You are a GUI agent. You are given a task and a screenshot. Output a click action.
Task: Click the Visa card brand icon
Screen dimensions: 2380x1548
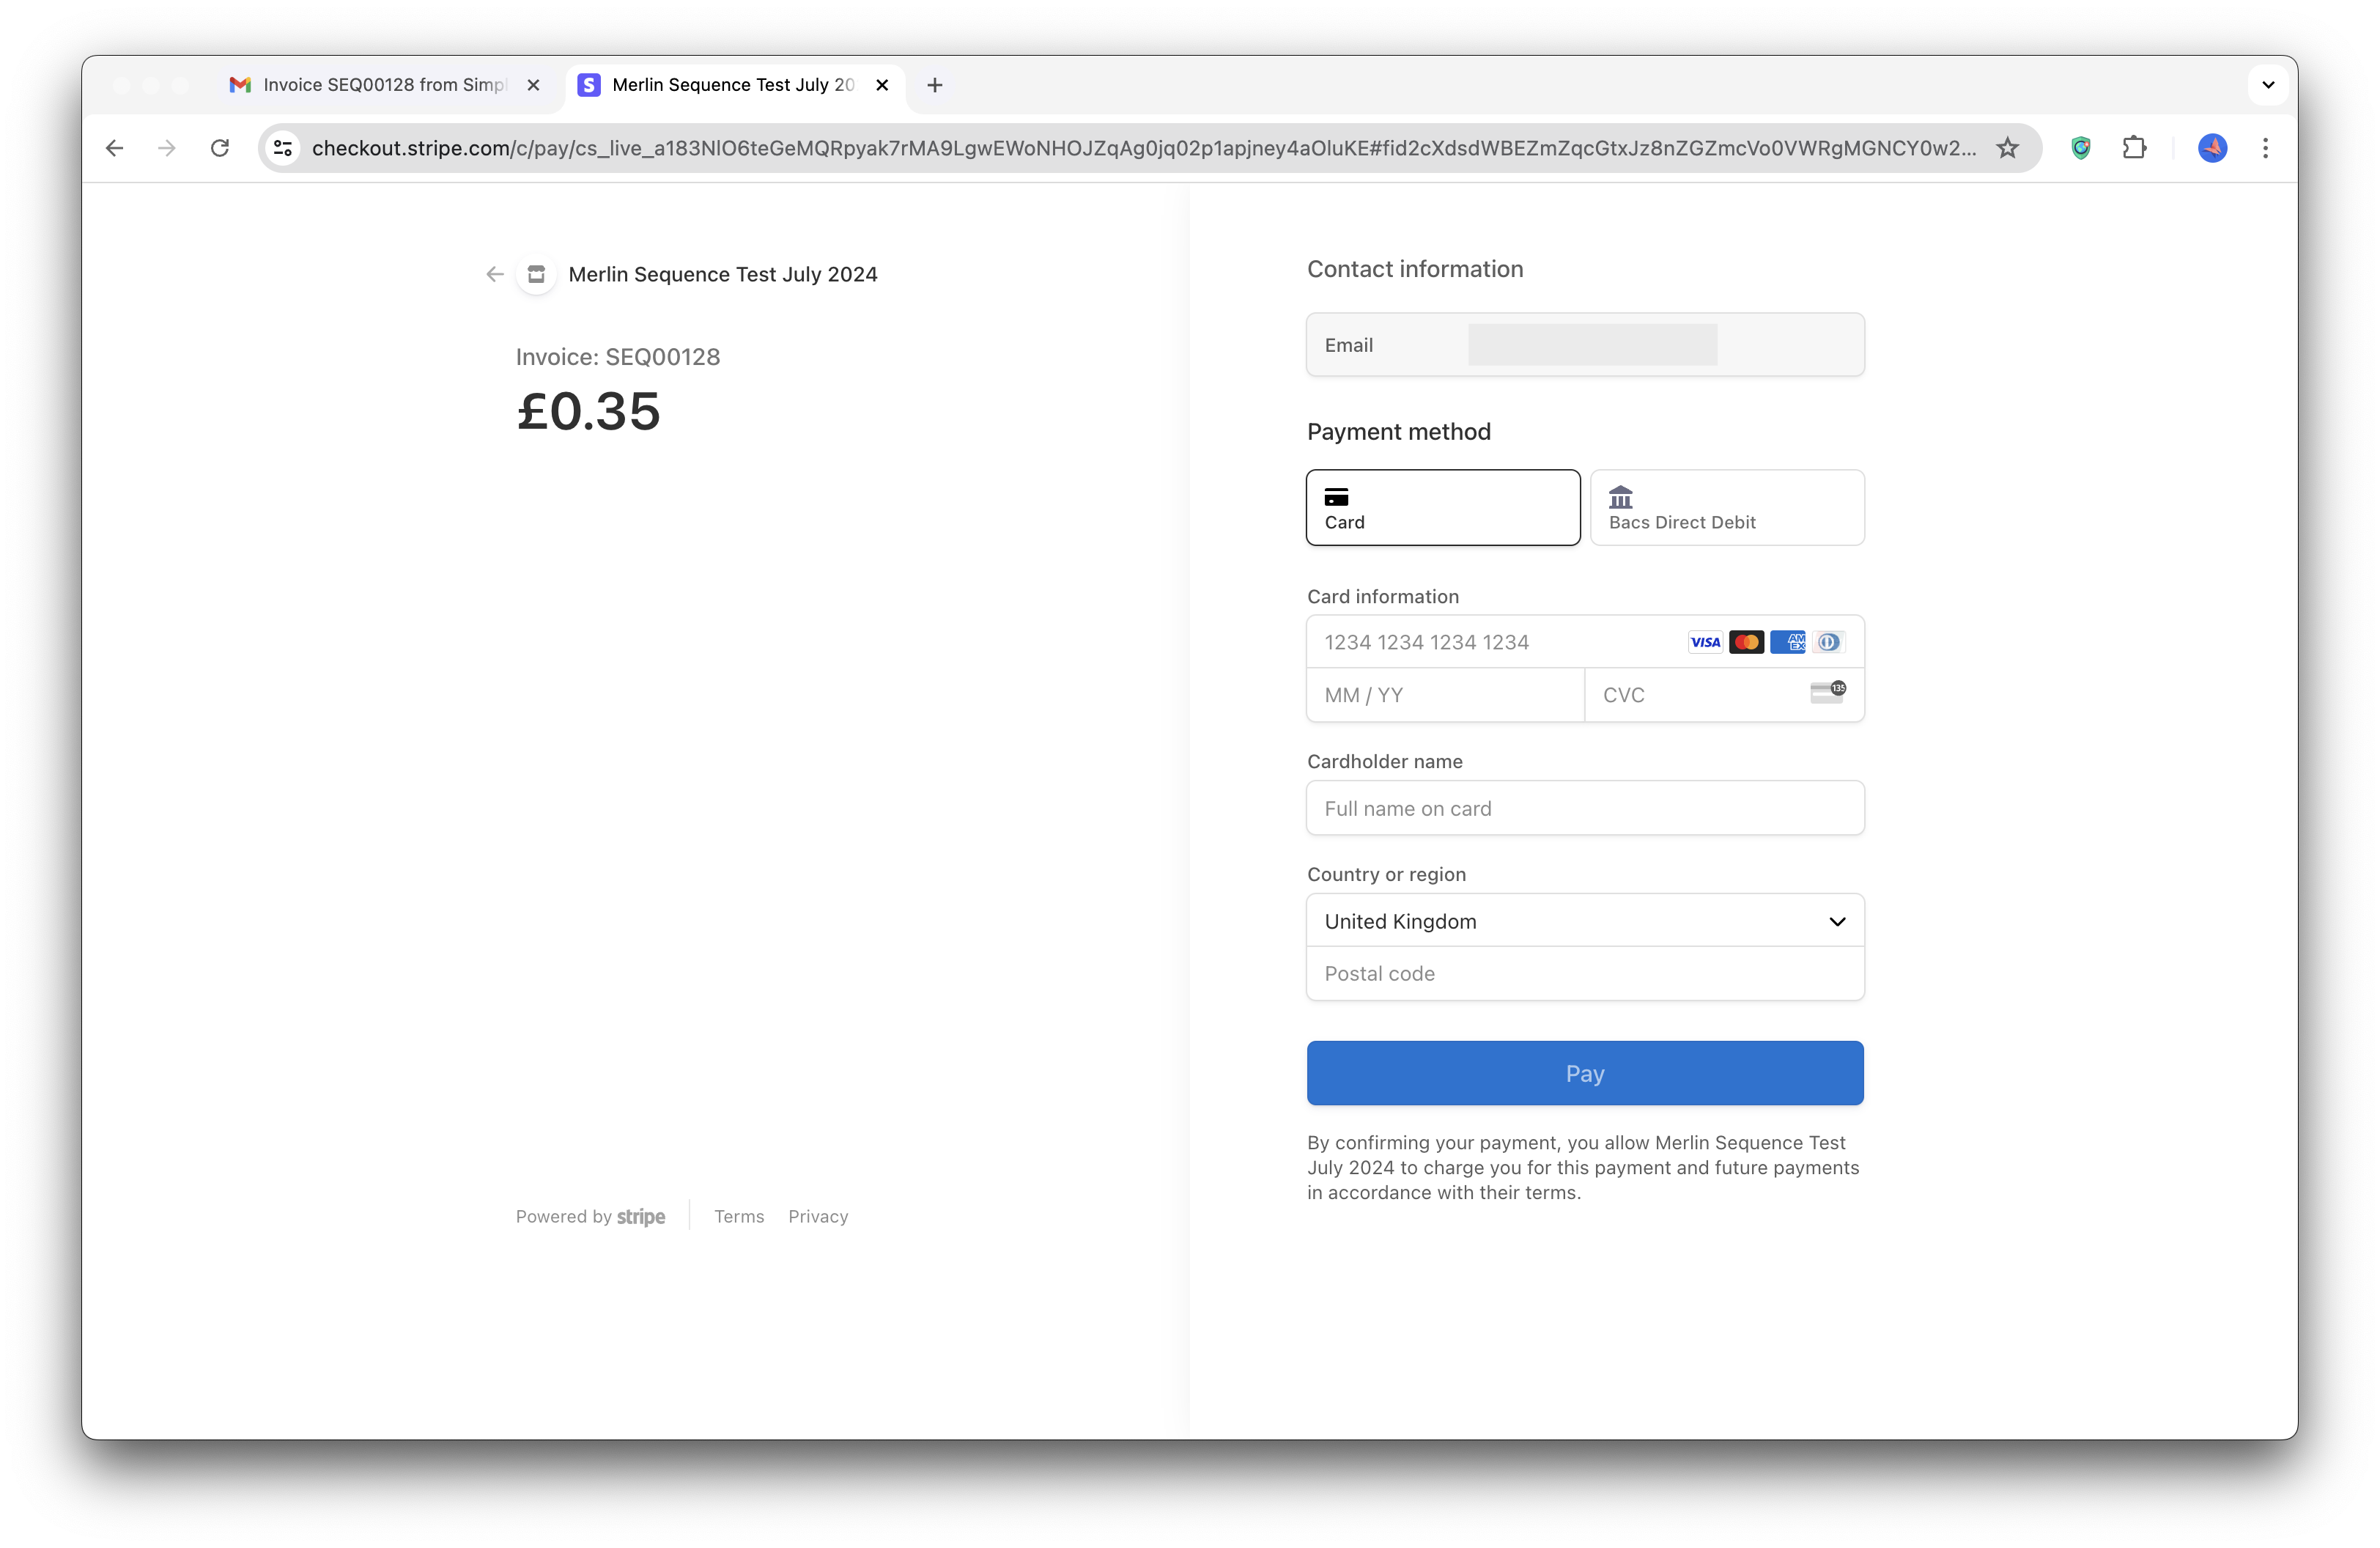tap(1705, 642)
